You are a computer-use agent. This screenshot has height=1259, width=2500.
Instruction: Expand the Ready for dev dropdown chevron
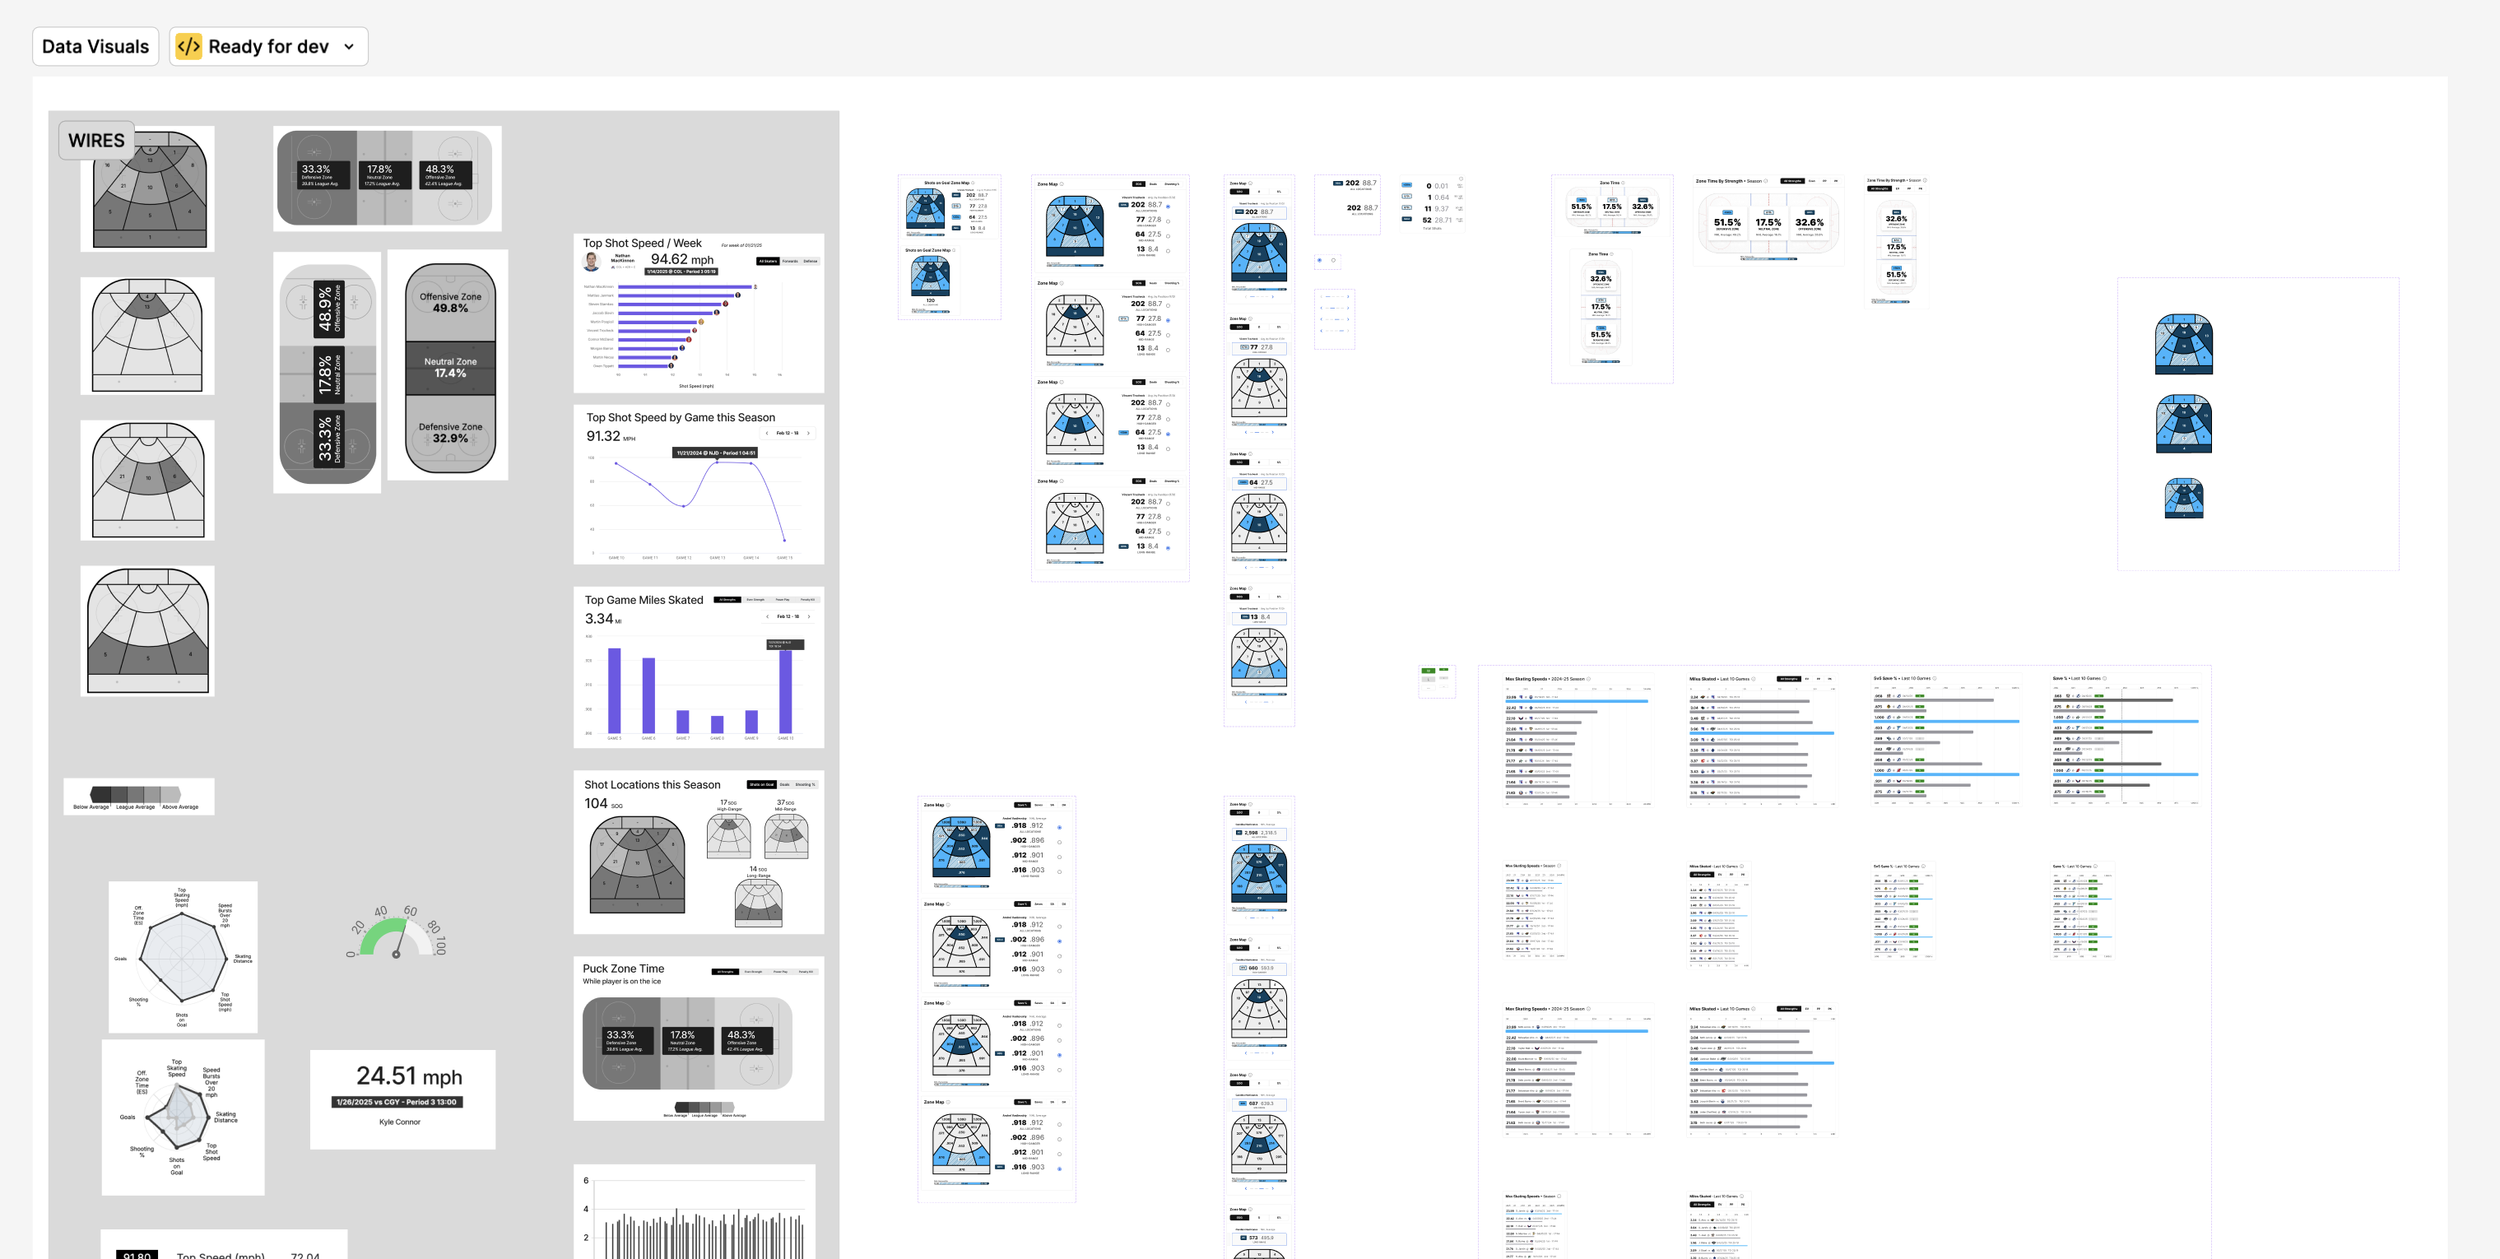click(x=349, y=47)
